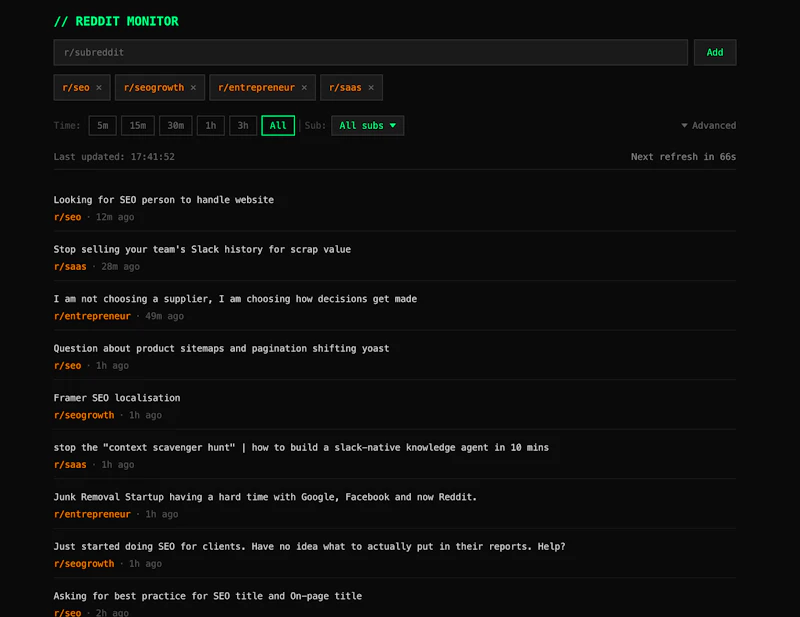Image resolution: width=800 pixels, height=617 pixels.
Task: Select the 3h time filter
Action: (x=243, y=126)
